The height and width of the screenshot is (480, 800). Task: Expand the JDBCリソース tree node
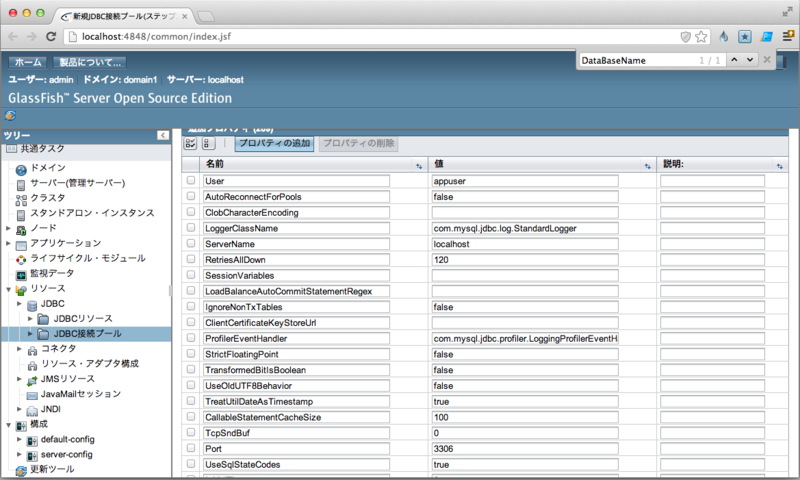(30, 319)
